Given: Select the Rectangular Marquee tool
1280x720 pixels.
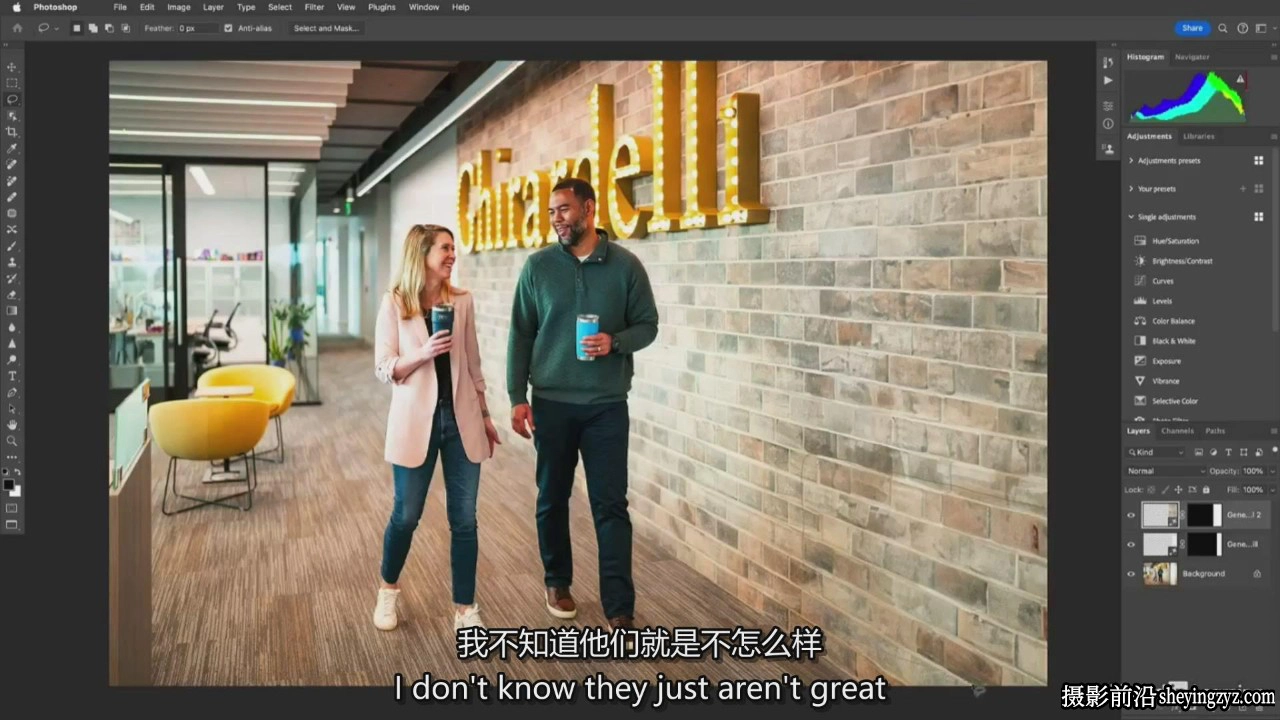Looking at the screenshot, I should [x=12, y=83].
